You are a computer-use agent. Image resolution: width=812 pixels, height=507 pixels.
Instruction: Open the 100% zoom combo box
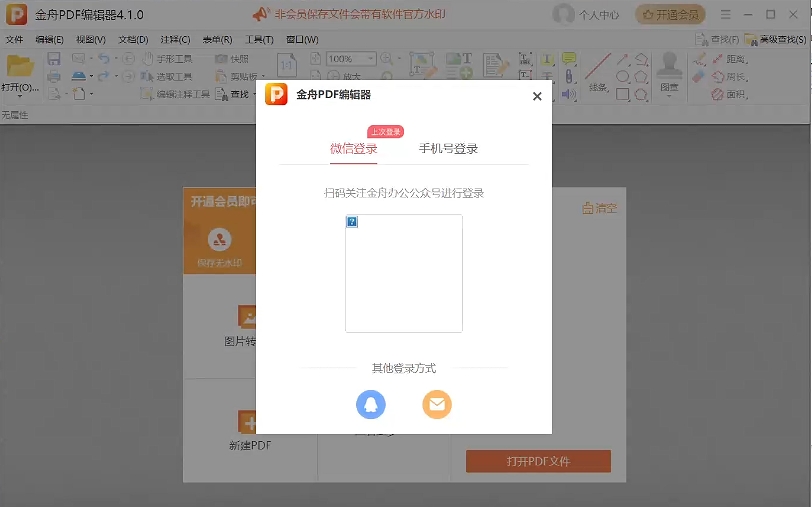351,59
